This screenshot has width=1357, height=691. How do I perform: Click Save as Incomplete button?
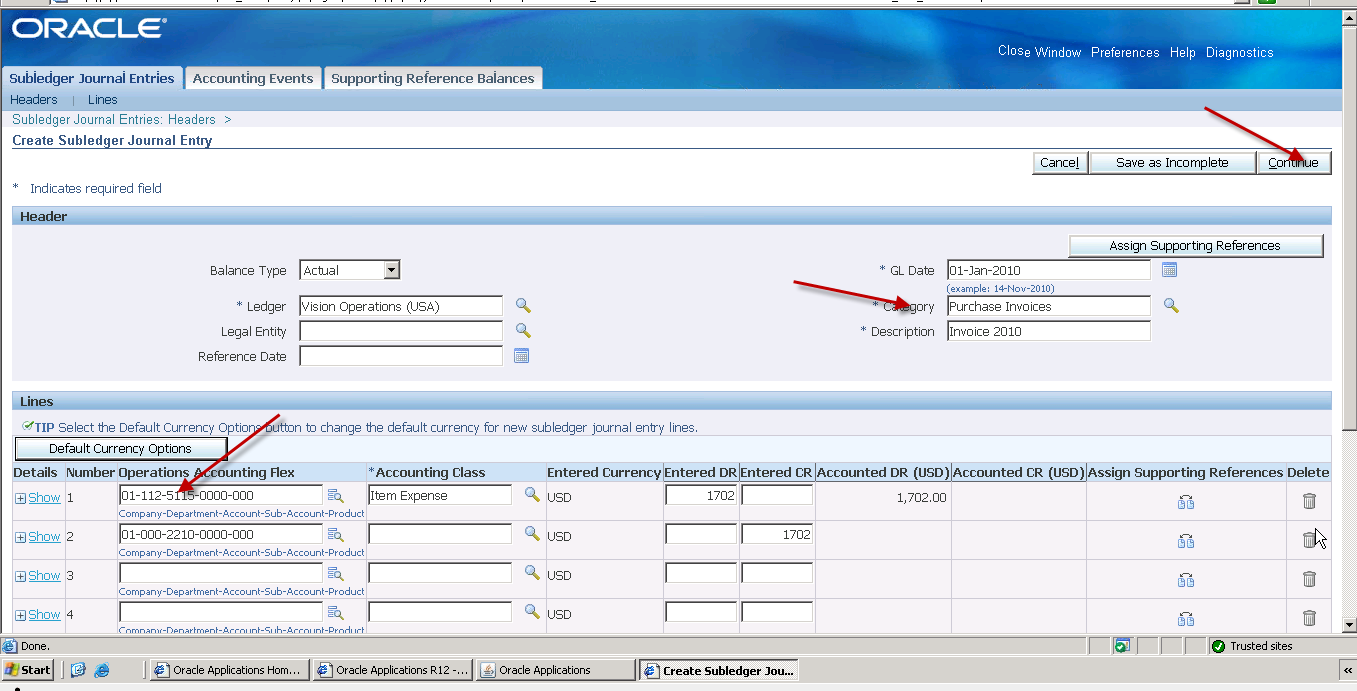pos(1172,163)
